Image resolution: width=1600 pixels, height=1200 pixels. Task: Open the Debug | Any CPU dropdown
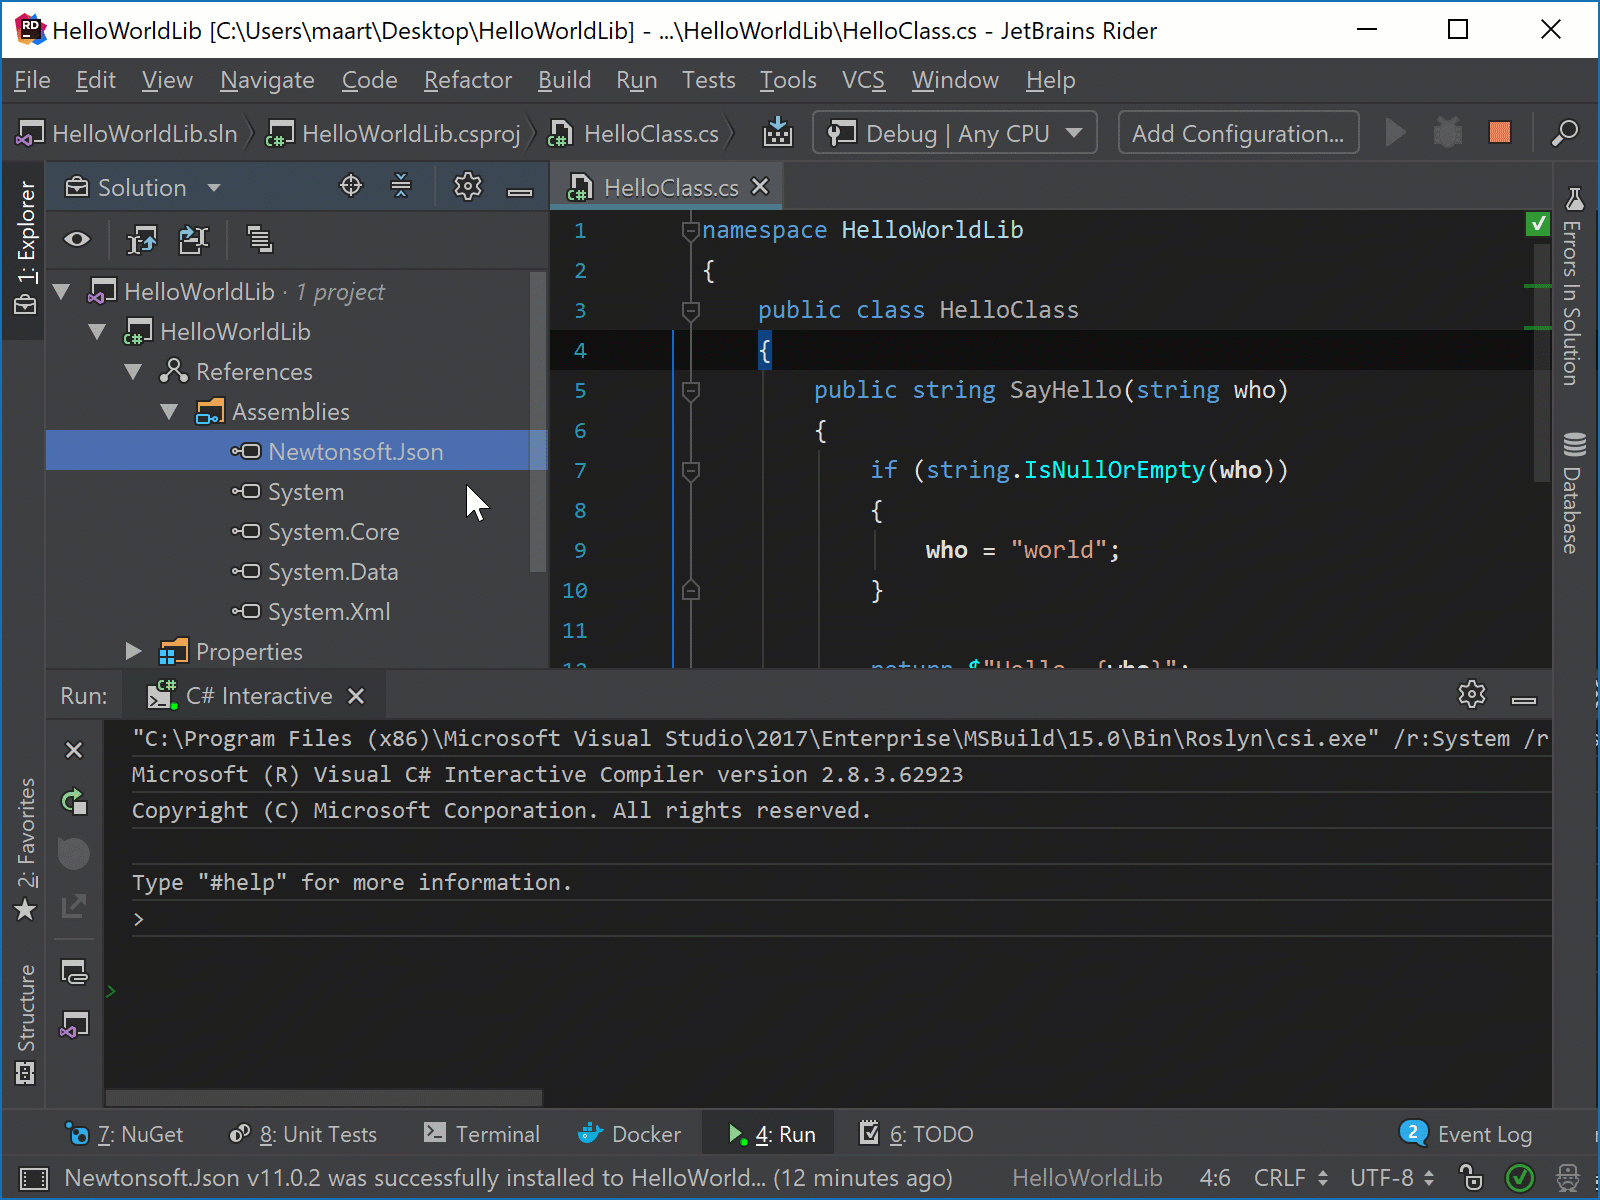[954, 133]
